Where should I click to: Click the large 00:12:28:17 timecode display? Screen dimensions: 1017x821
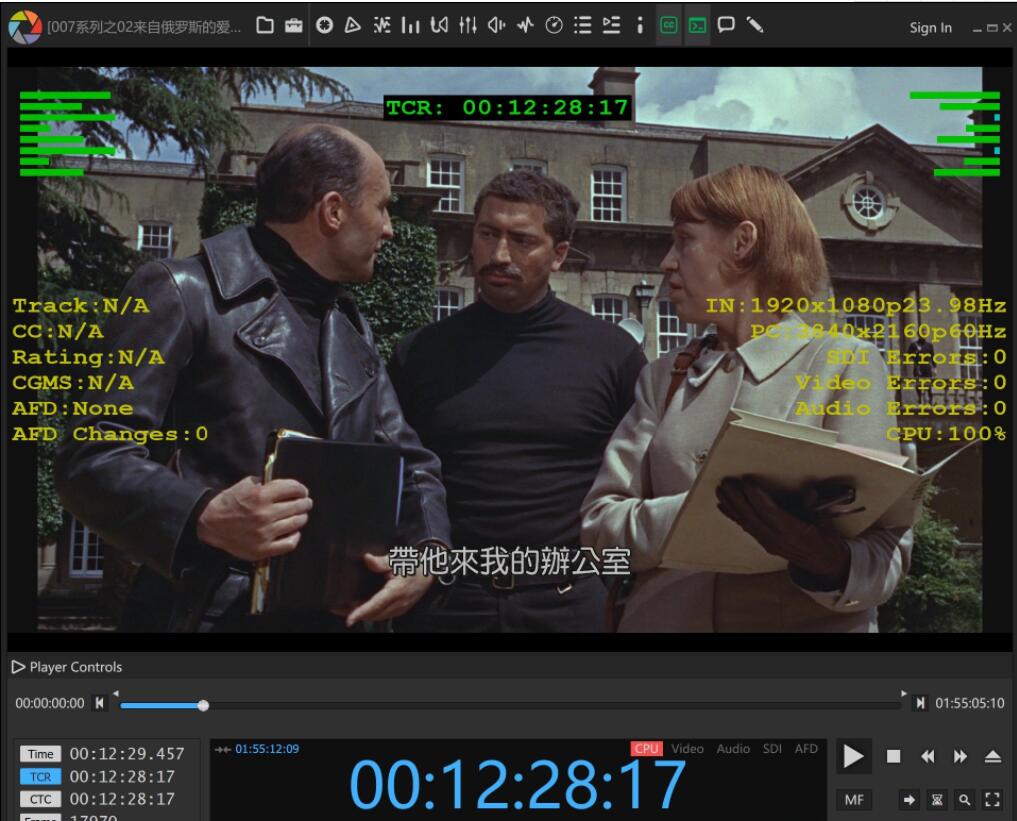[517, 785]
